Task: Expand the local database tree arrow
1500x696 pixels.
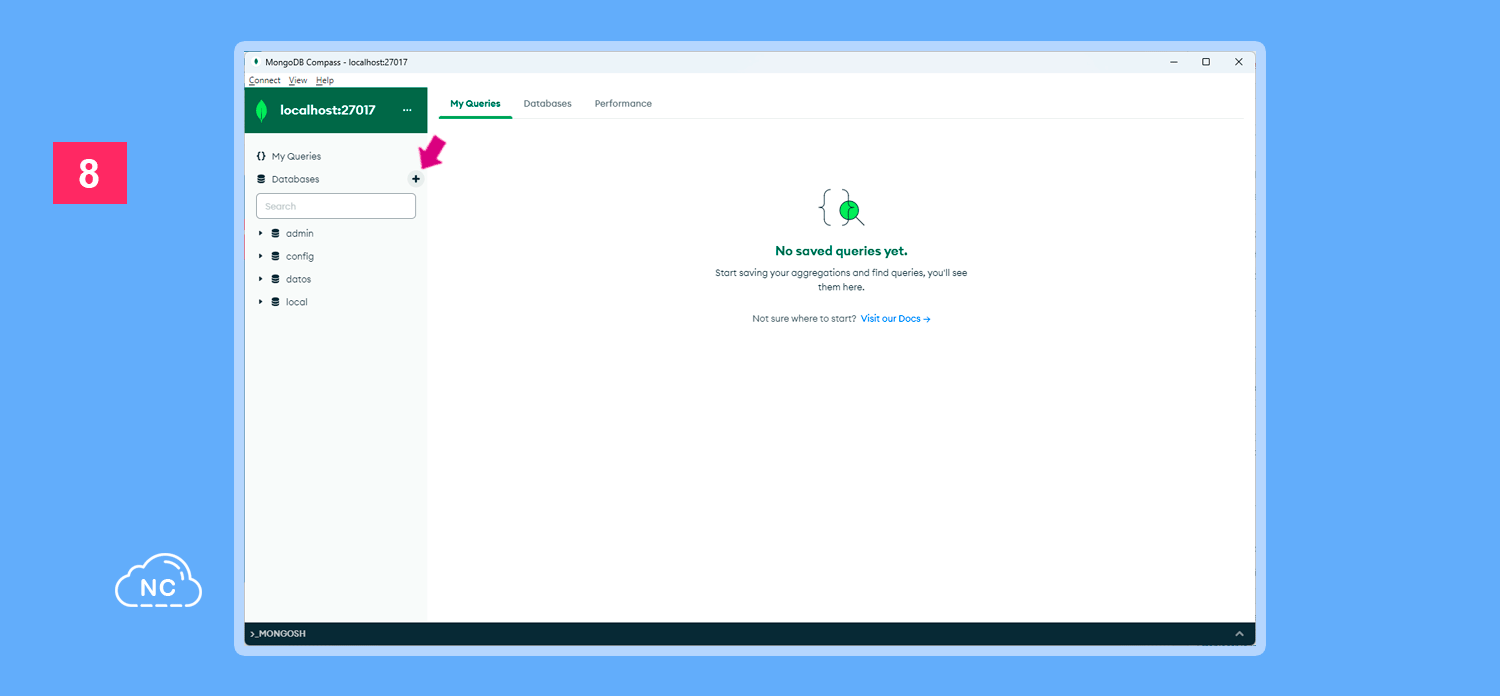Action: (x=261, y=302)
